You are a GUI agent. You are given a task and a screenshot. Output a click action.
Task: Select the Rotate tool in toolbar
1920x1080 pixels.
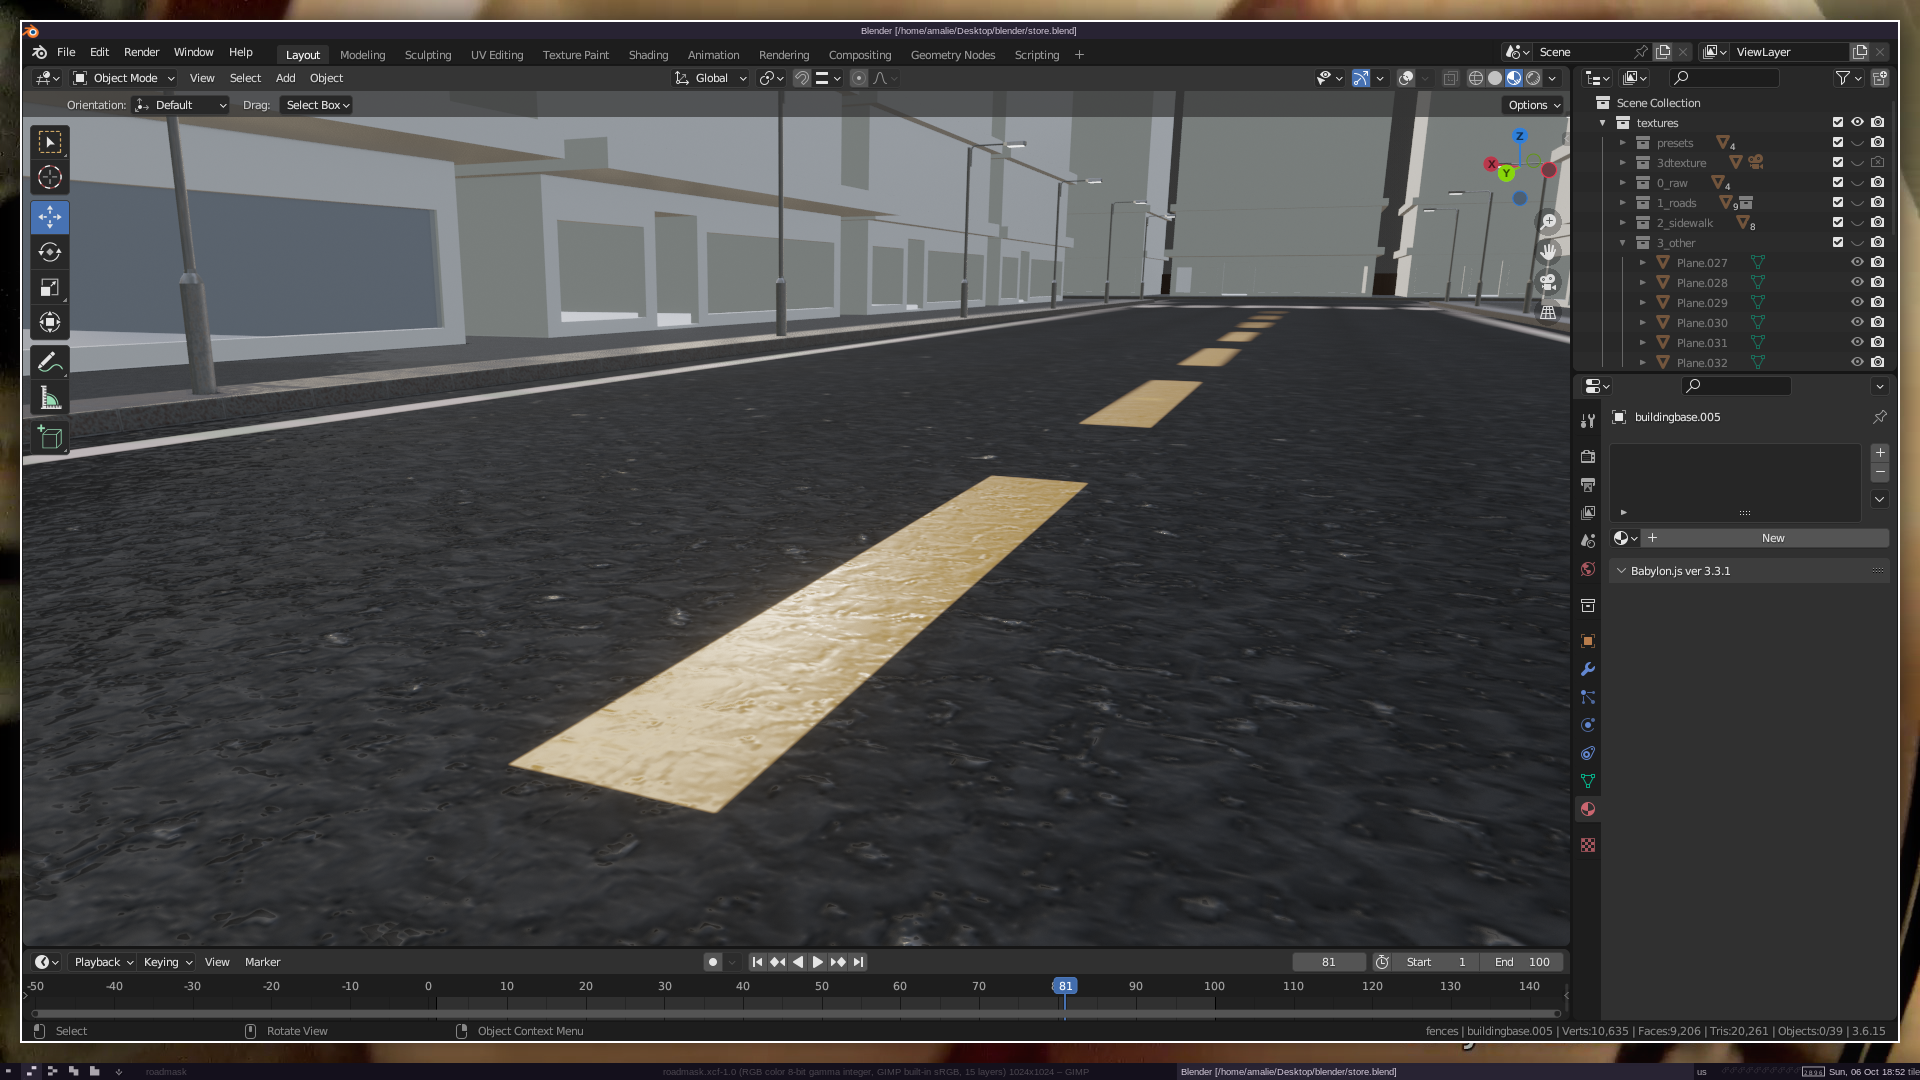click(x=50, y=252)
